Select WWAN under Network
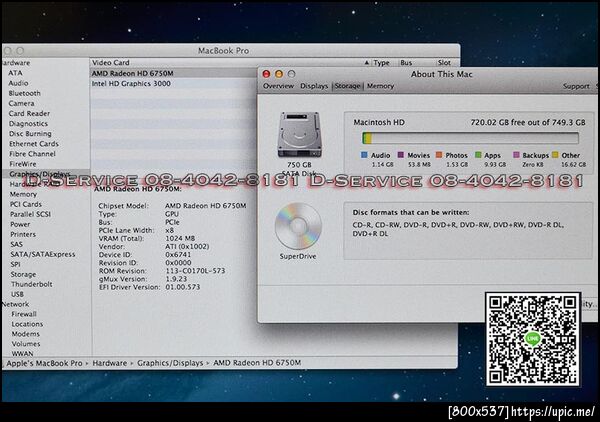This screenshot has width=600, height=422. (x=22, y=354)
